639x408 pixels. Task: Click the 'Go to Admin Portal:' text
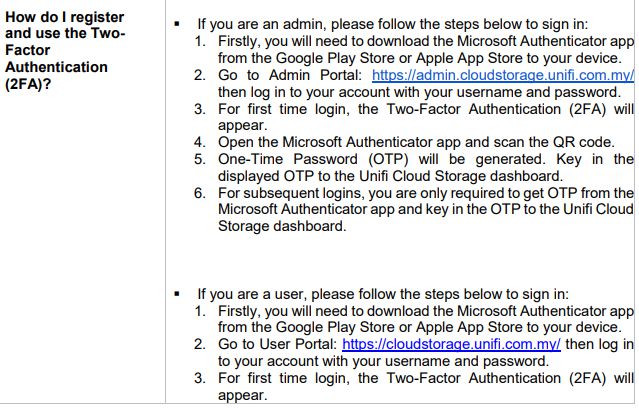[290, 75]
